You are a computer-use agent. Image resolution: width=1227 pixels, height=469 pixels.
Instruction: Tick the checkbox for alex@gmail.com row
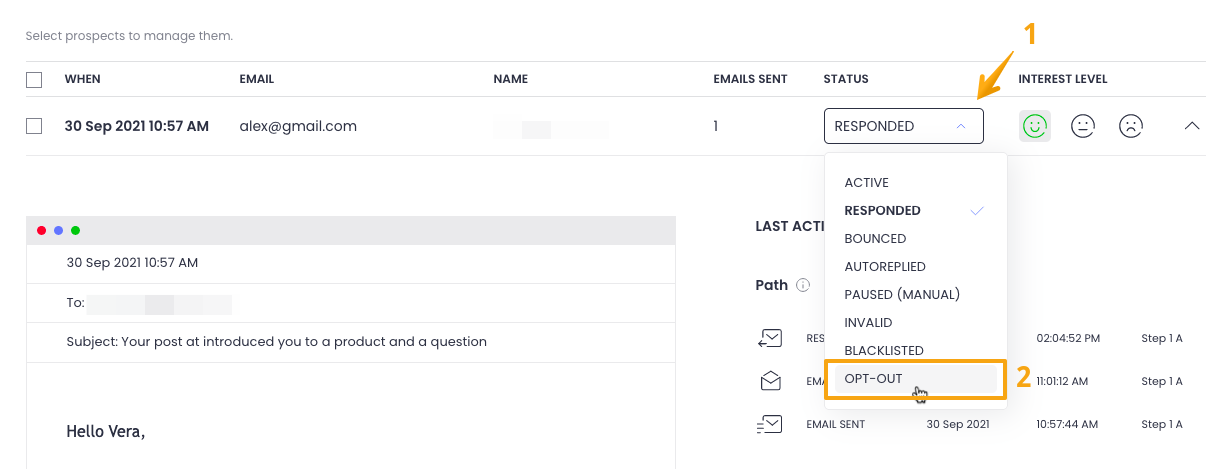click(x=34, y=126)
